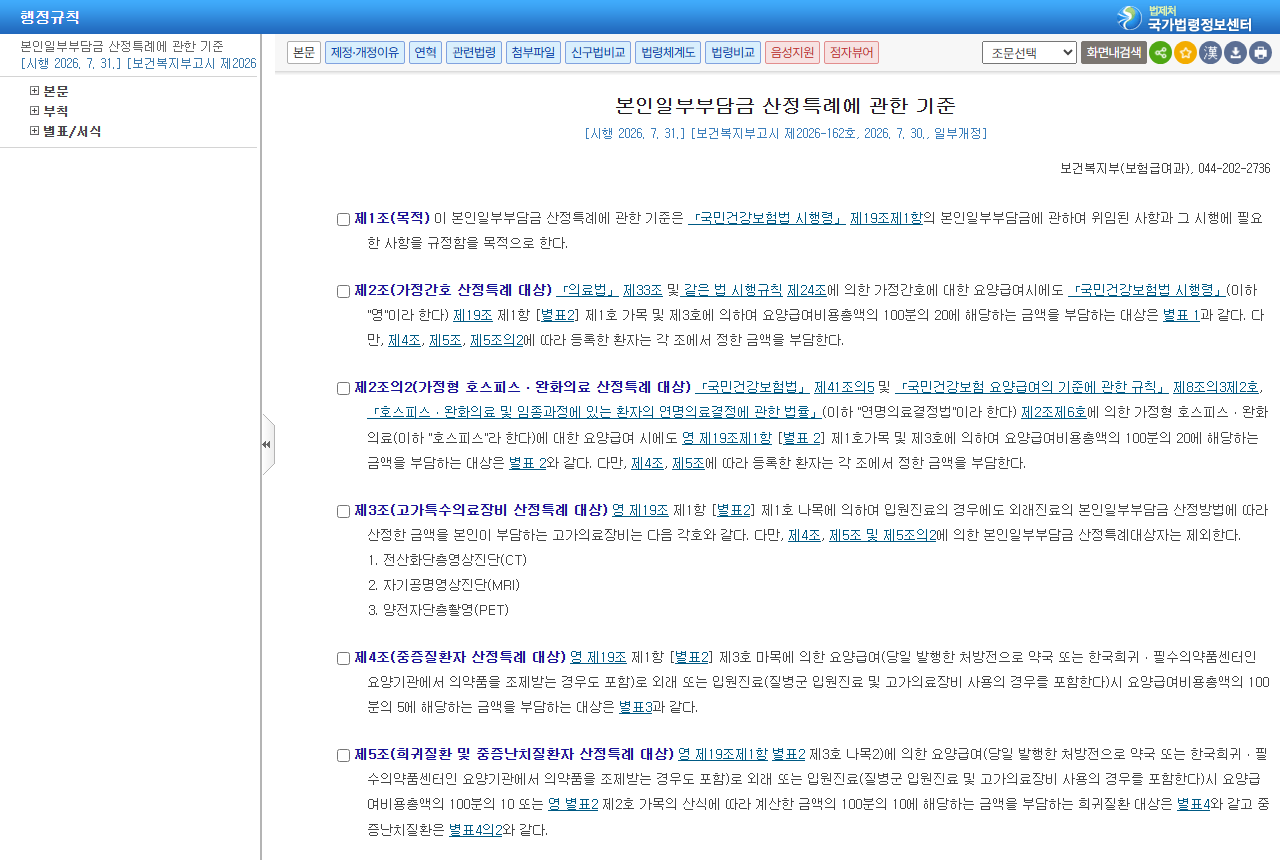This screenshot has width=1280, height=860.
Task: Show the 신구법비교 tab
Action: (x=597, y=52)
